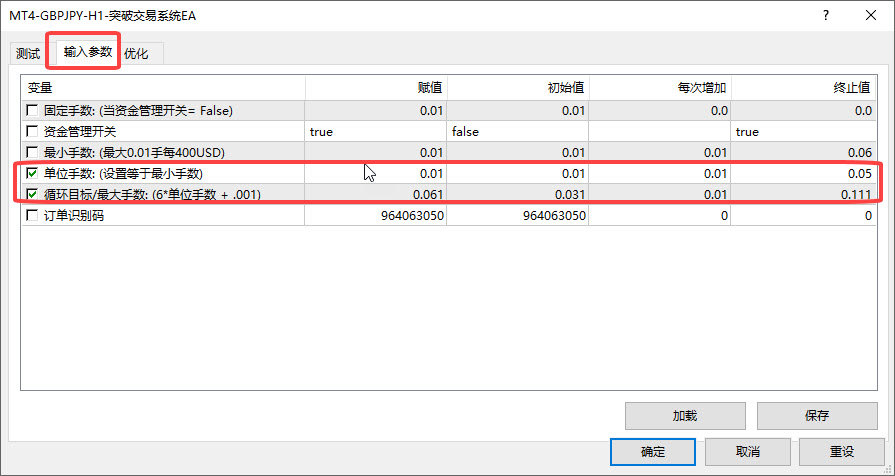Screen dimensions: 895x476
Task: Click the 加载 button
Action: point(684,415)
